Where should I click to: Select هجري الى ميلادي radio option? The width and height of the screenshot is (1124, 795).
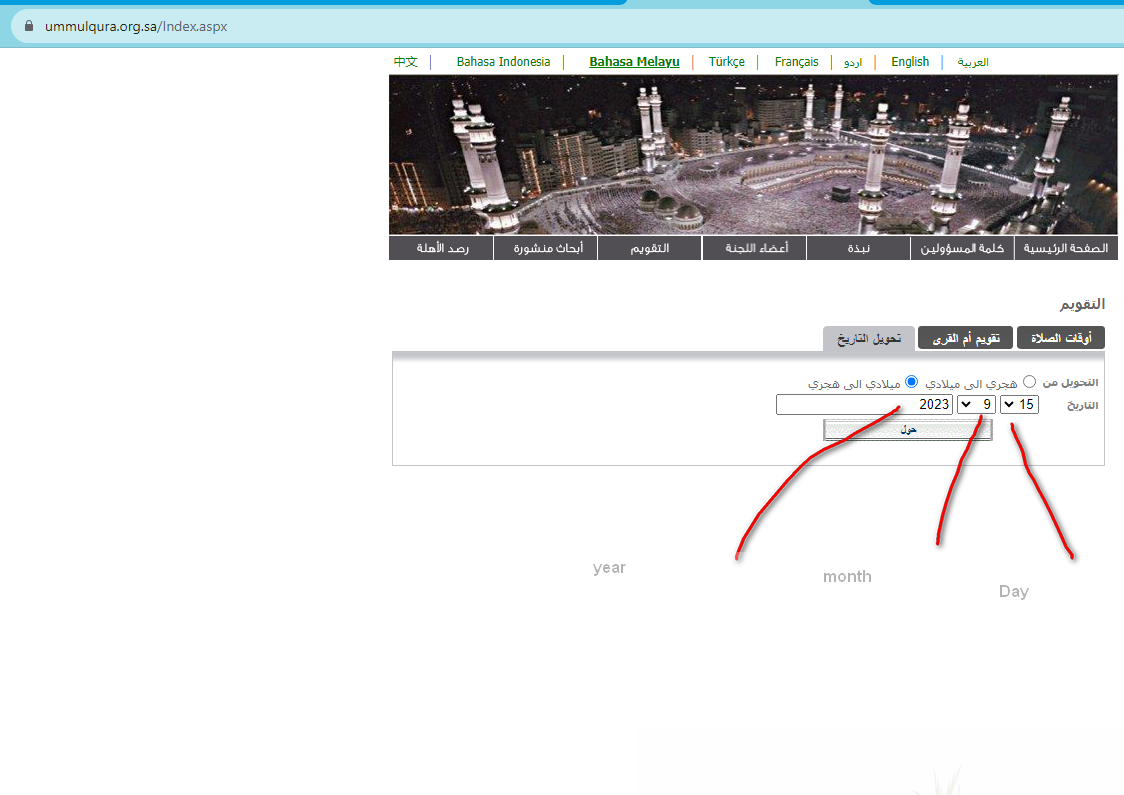click(x=1029, y=381)
